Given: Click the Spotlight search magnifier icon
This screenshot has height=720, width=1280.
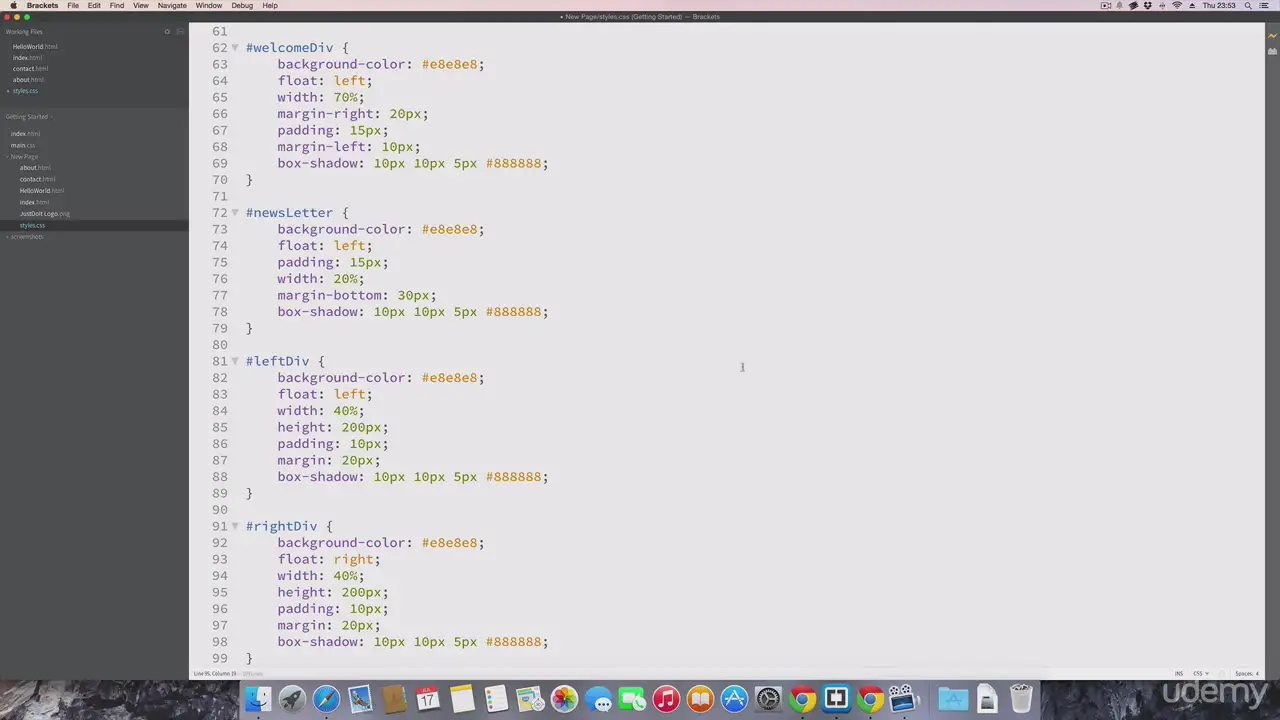Looking at the screenshot, I should click(x=1248, y=5).
